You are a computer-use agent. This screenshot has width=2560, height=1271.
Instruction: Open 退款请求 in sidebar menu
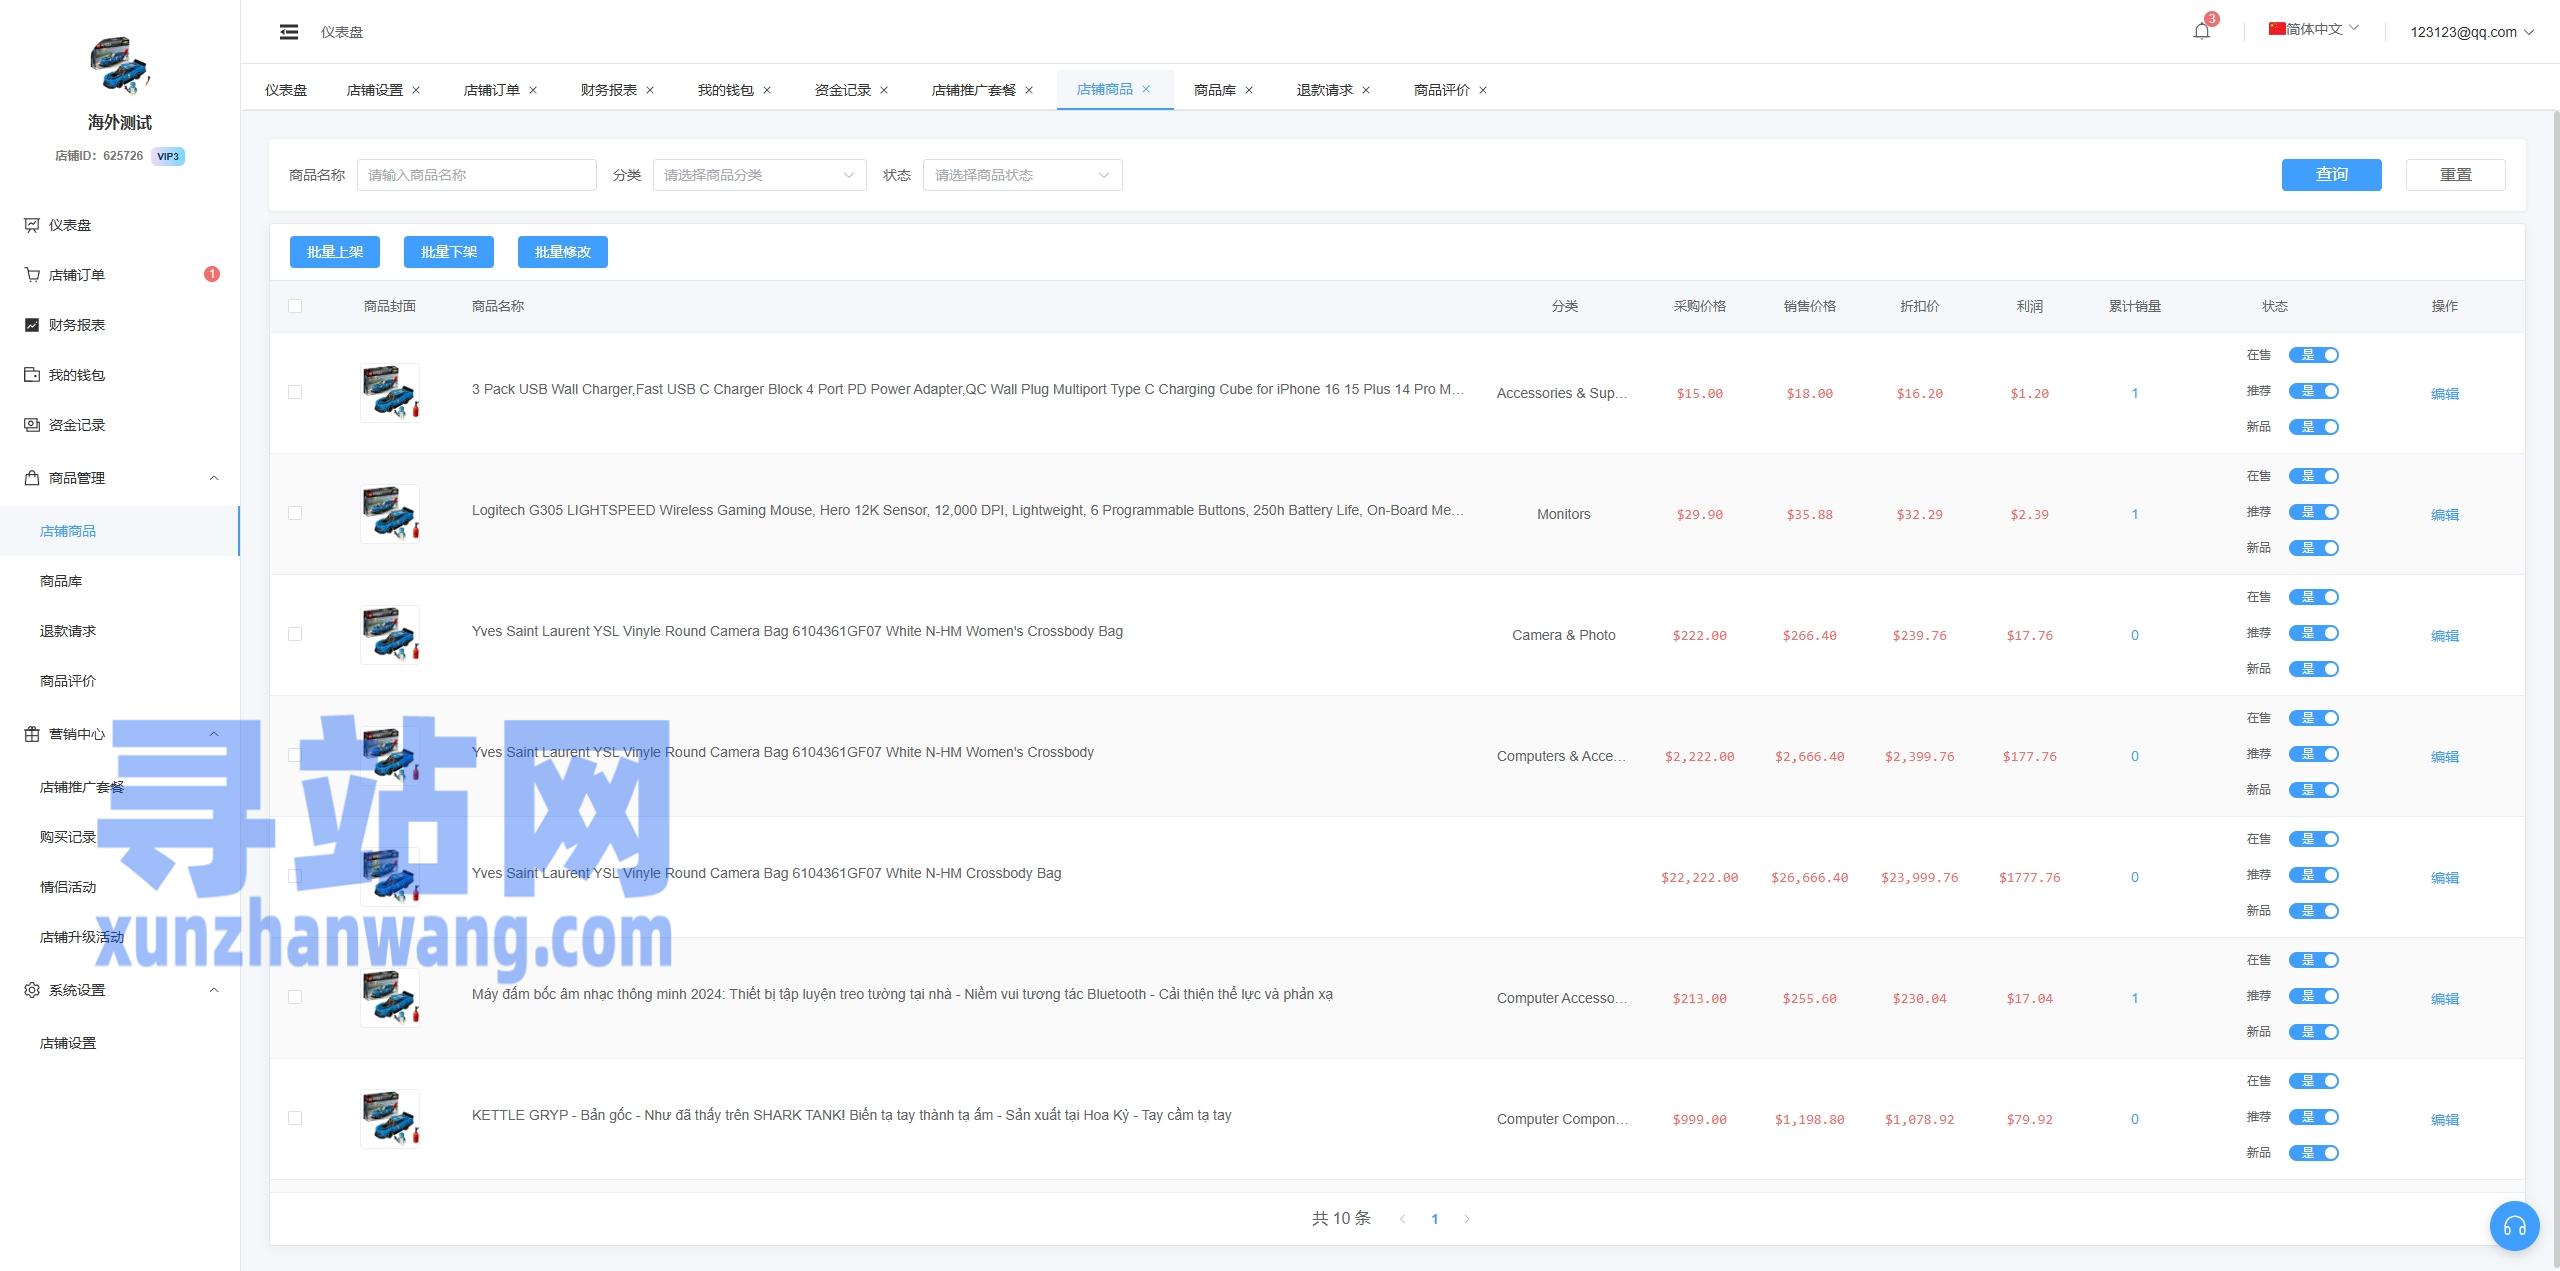pyautogui.click(x=120, y=631)
